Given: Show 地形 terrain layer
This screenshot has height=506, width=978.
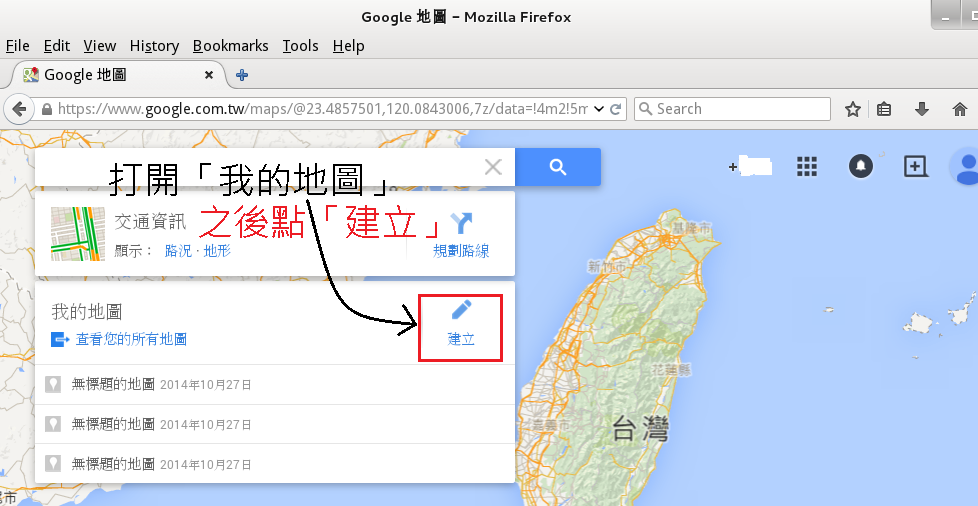Looking at the screenshot, I should 217,251.
